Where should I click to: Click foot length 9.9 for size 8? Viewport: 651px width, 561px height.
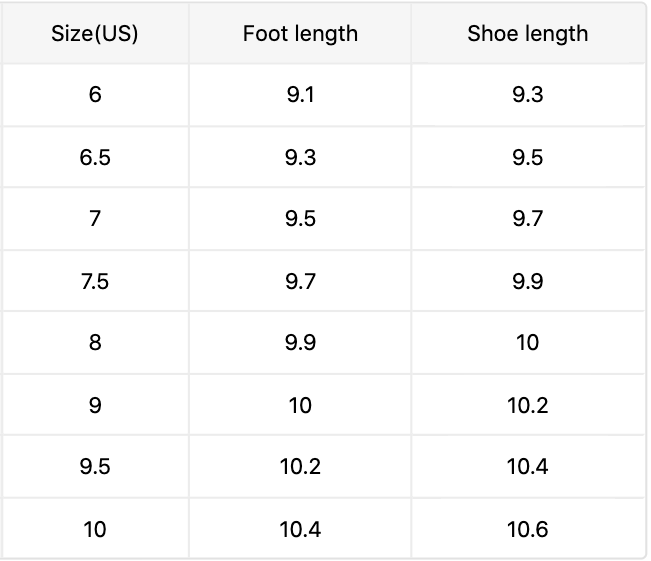(300, 343)
